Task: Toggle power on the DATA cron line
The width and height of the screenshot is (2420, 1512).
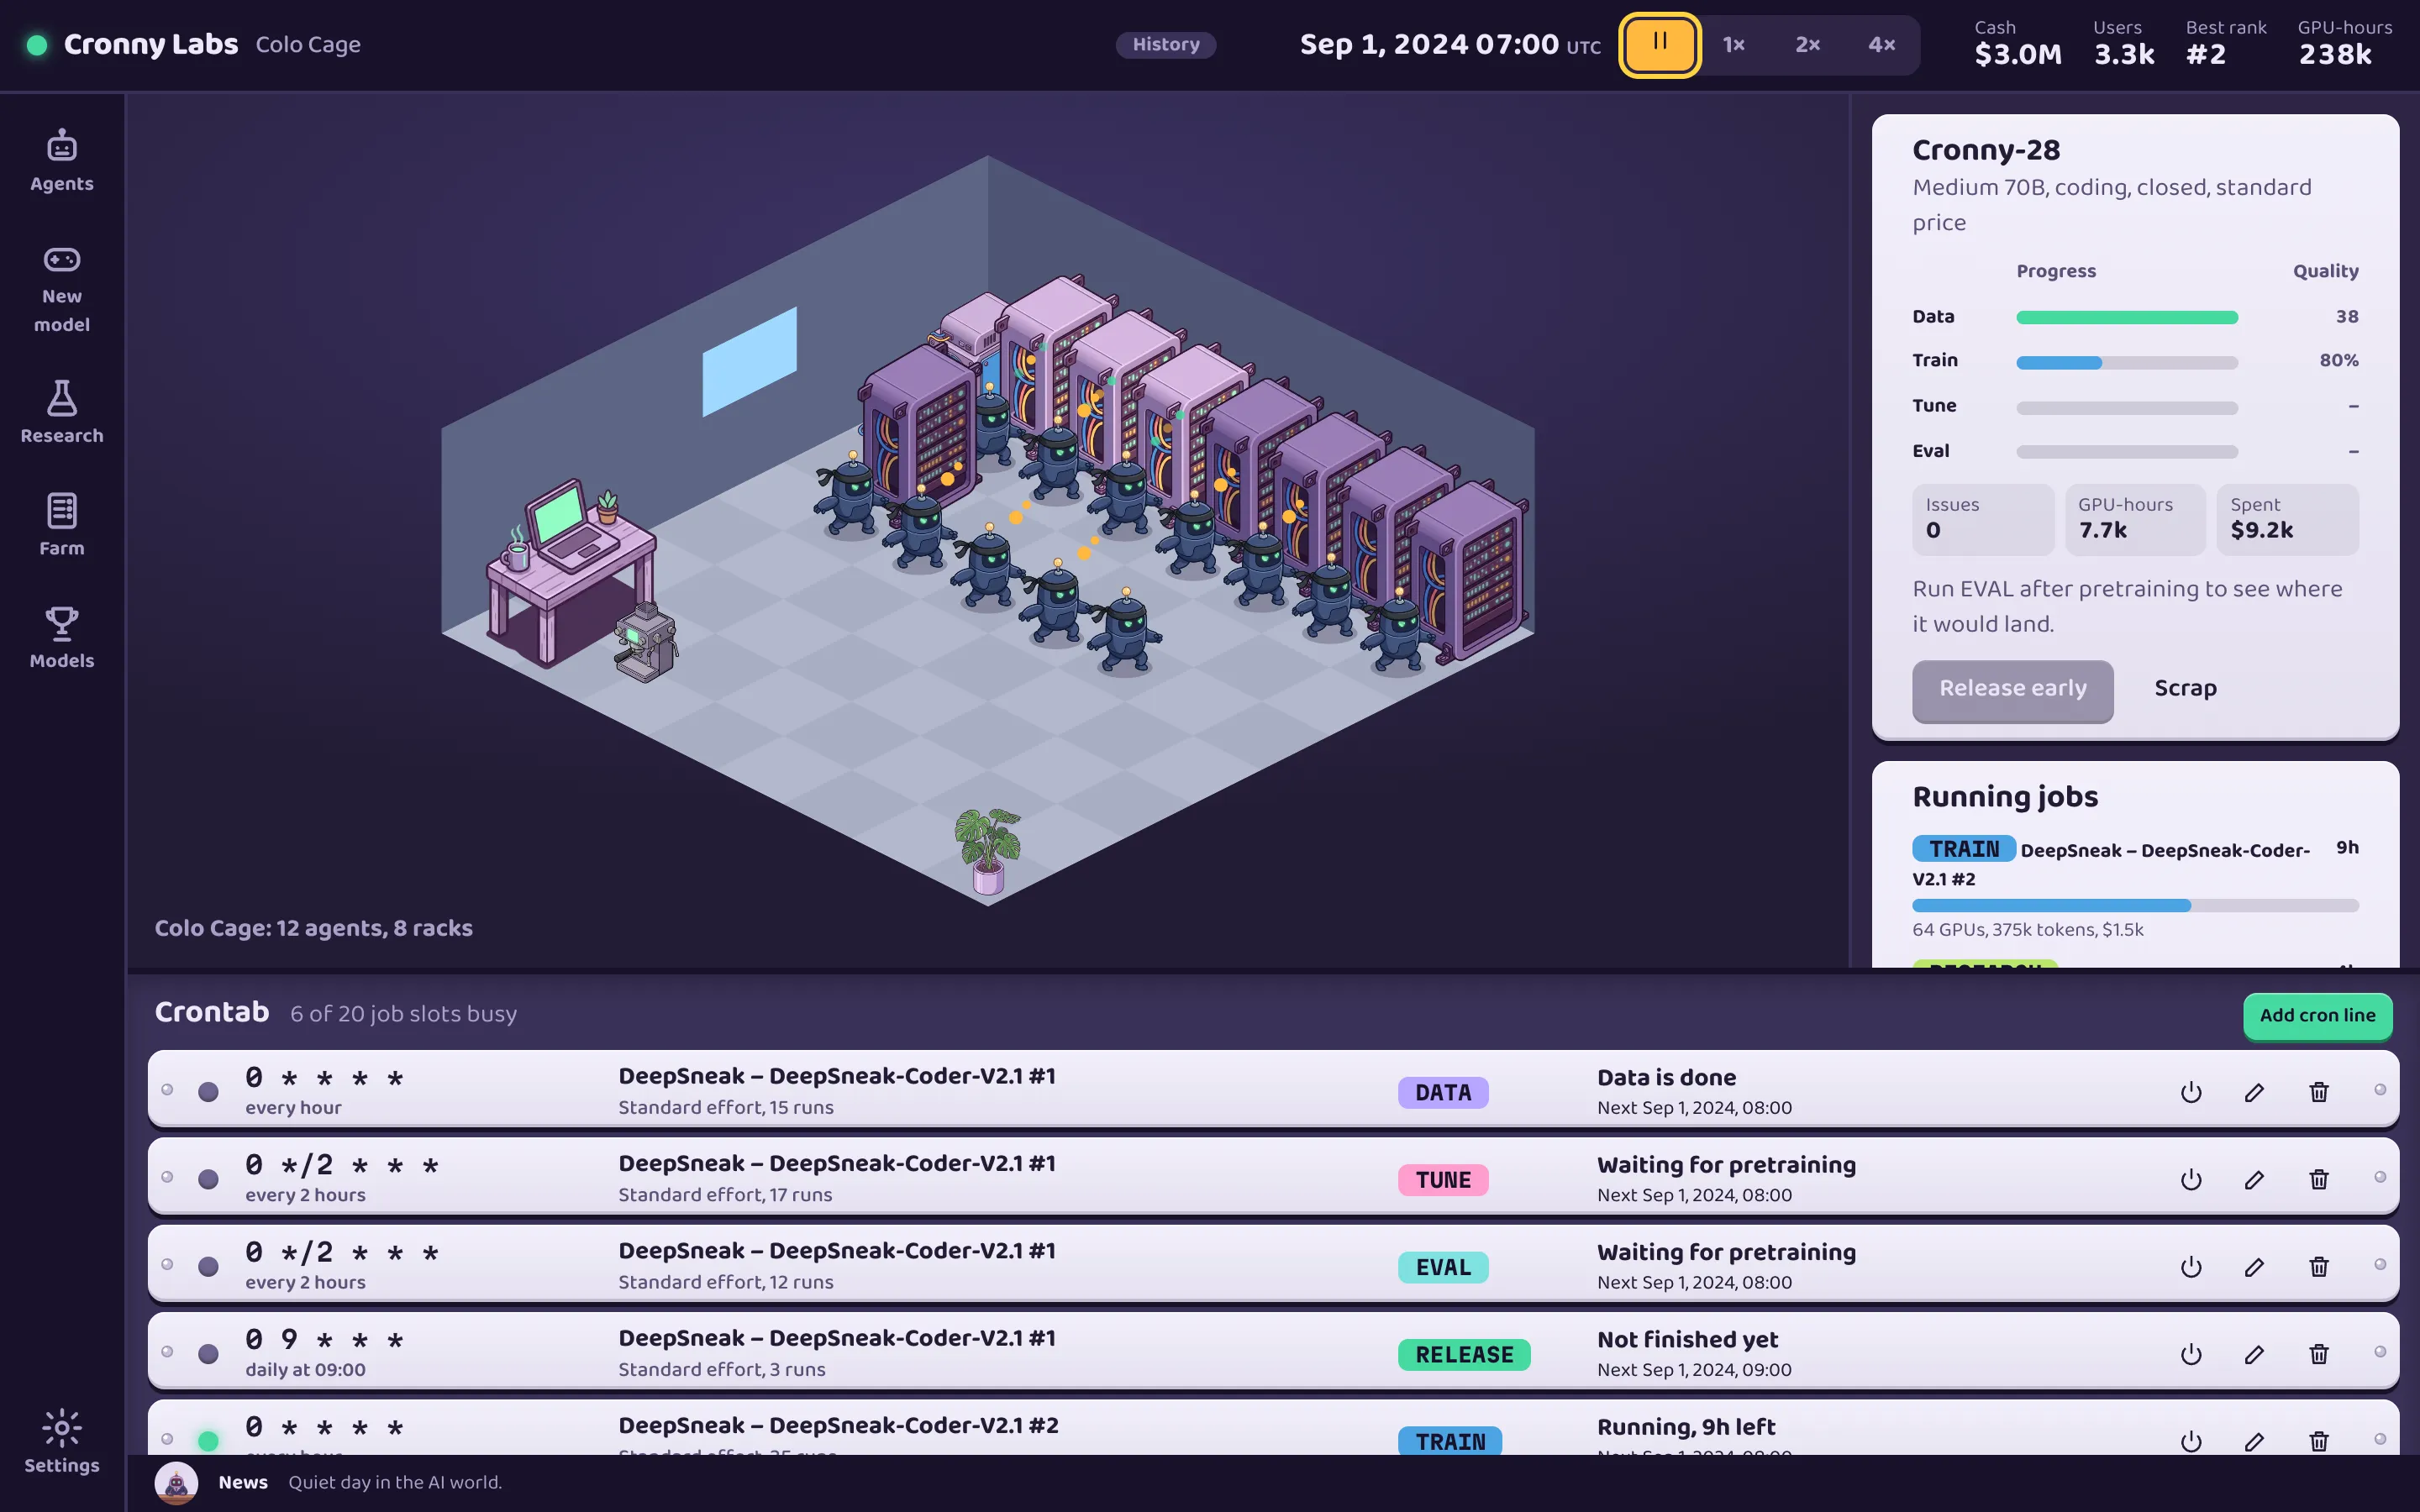Action: tap(2191, 1092)
